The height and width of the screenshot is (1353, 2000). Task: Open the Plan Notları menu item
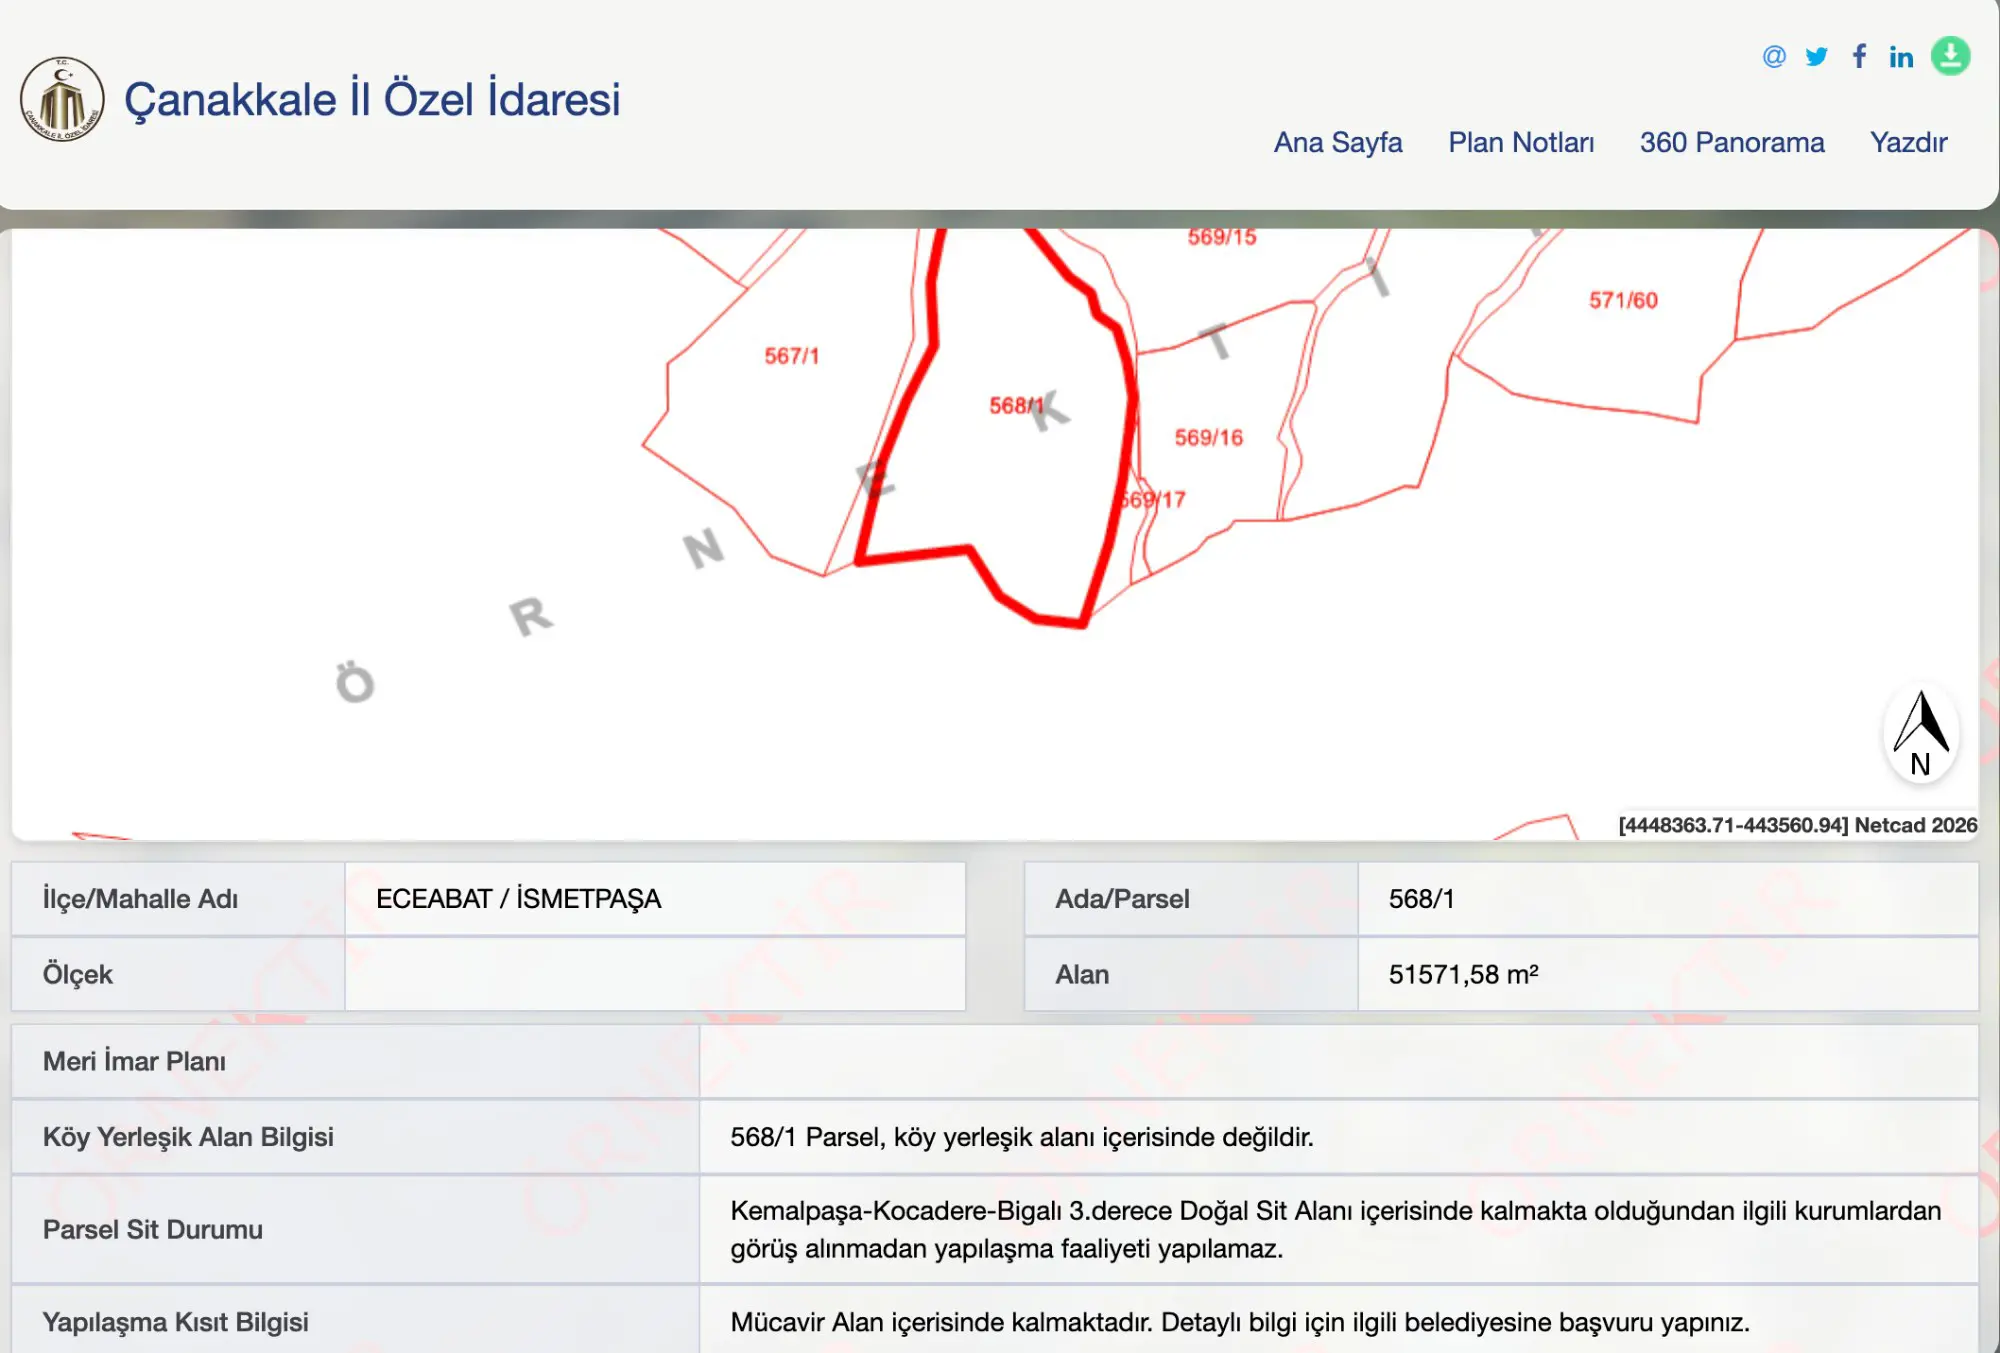coord(1521,142)
